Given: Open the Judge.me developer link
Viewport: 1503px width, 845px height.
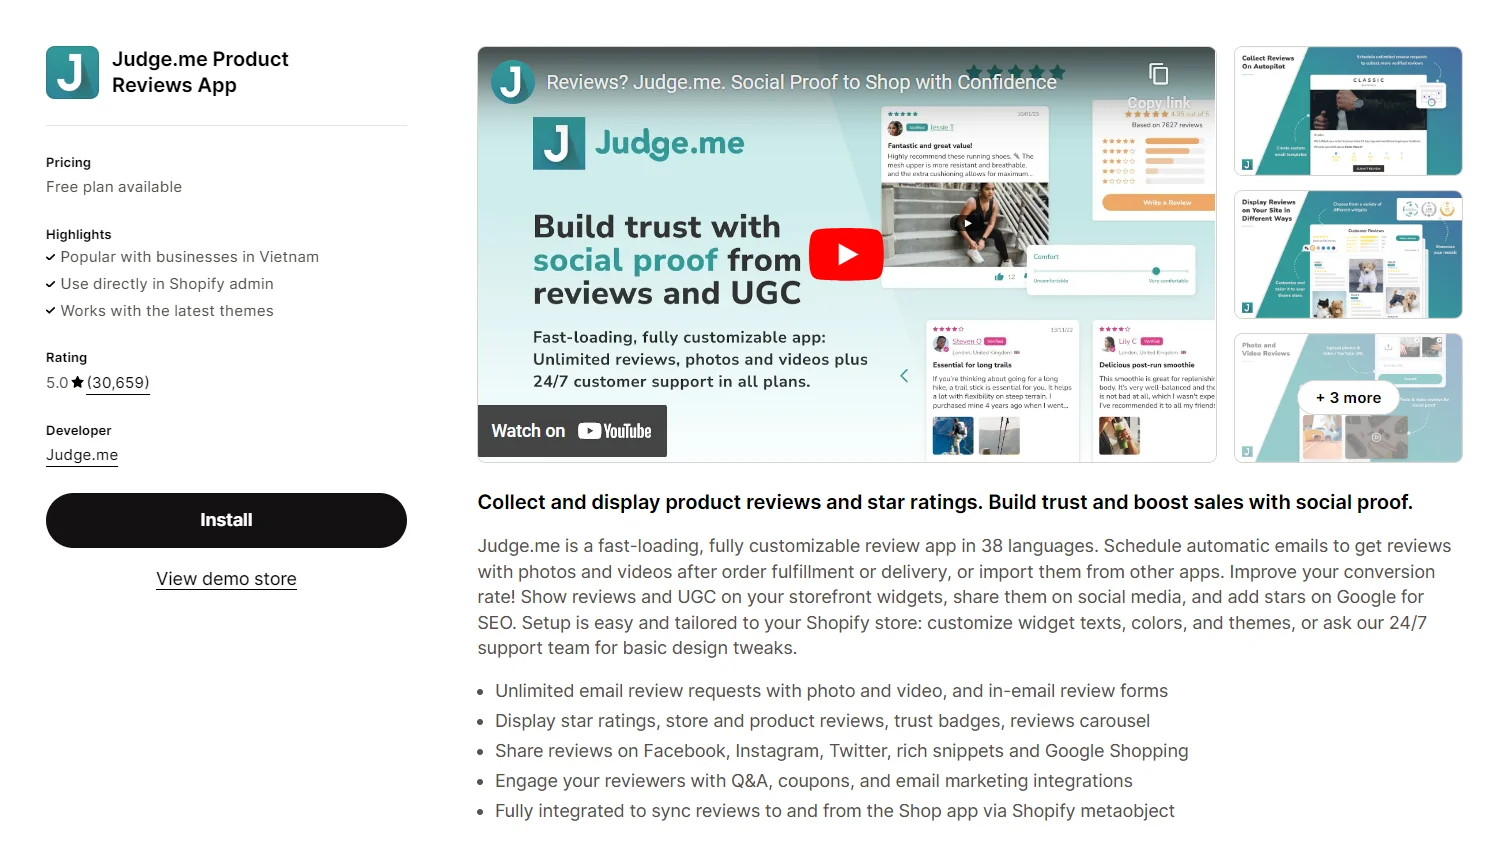Looking at the screenshot, I should click(82, 455).
